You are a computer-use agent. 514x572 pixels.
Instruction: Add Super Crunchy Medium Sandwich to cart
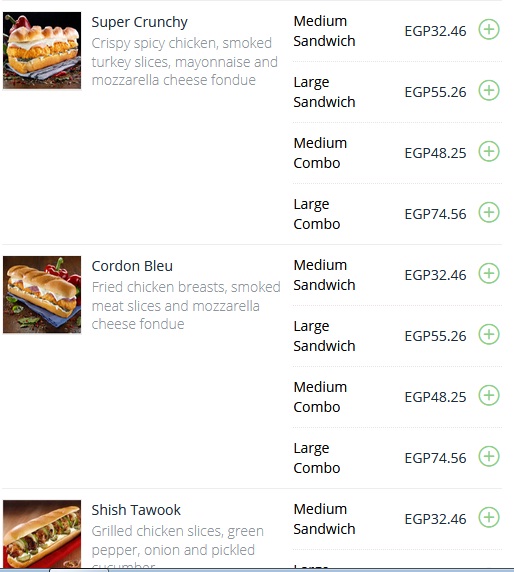(x=489, y=29)
